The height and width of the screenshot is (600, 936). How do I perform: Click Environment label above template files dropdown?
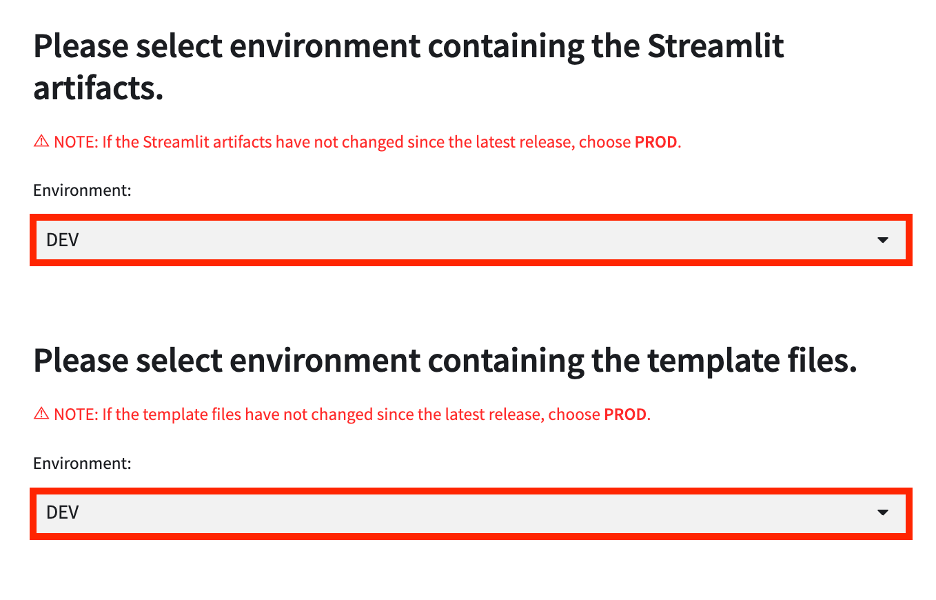click(82, 463)
